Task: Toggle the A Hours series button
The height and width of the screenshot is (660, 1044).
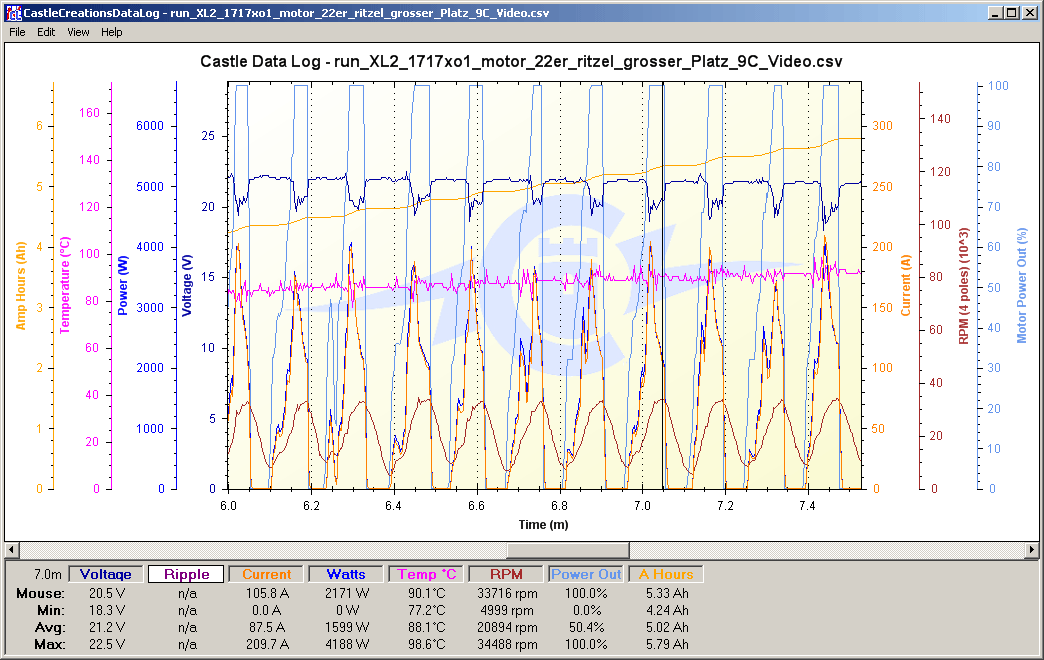Action: point(666,574)
